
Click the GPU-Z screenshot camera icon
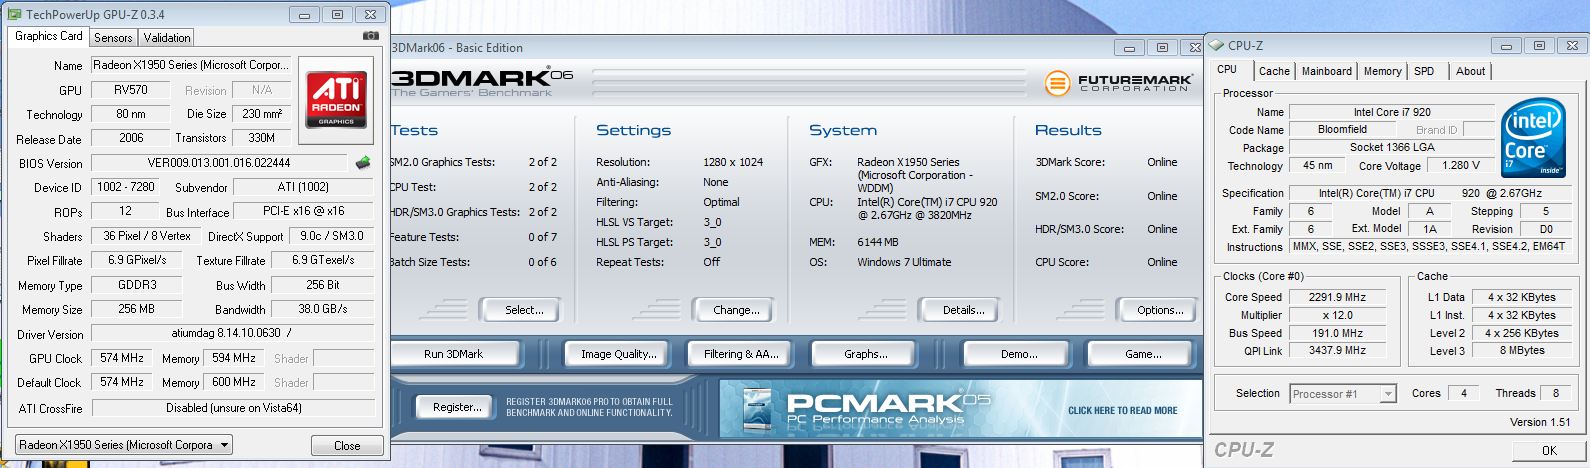coord(371,36)
